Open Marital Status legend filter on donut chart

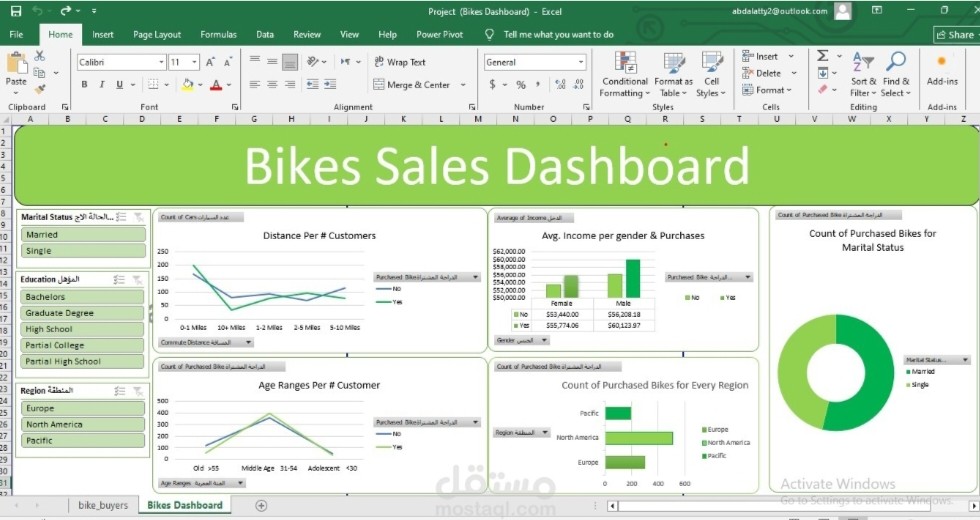966,360
